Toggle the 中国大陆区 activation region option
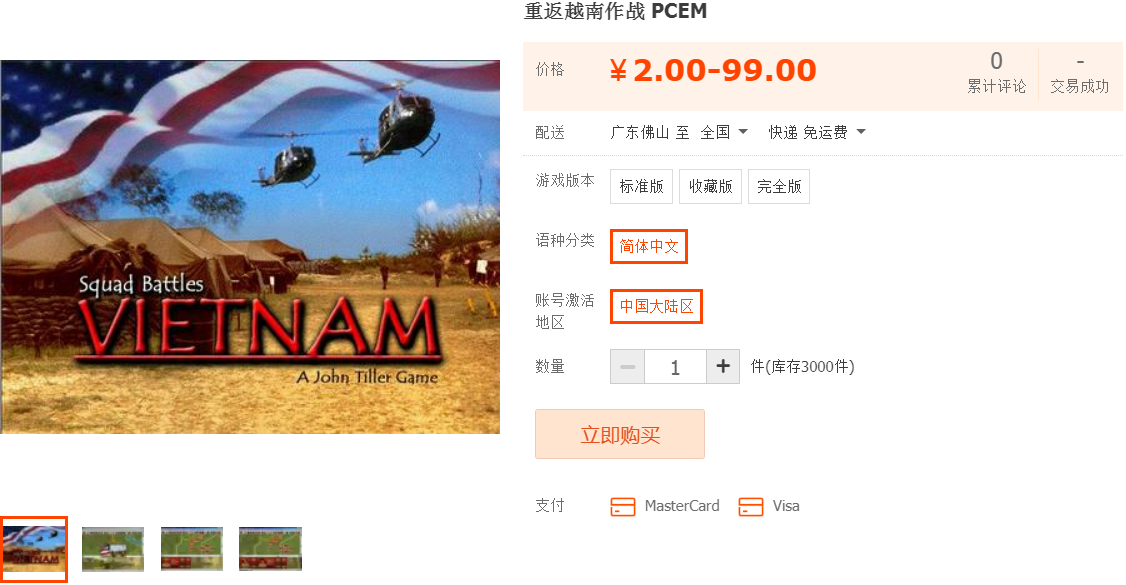Image resolution: width=1126 pixels, height=585 pixels. click(656, 306)
